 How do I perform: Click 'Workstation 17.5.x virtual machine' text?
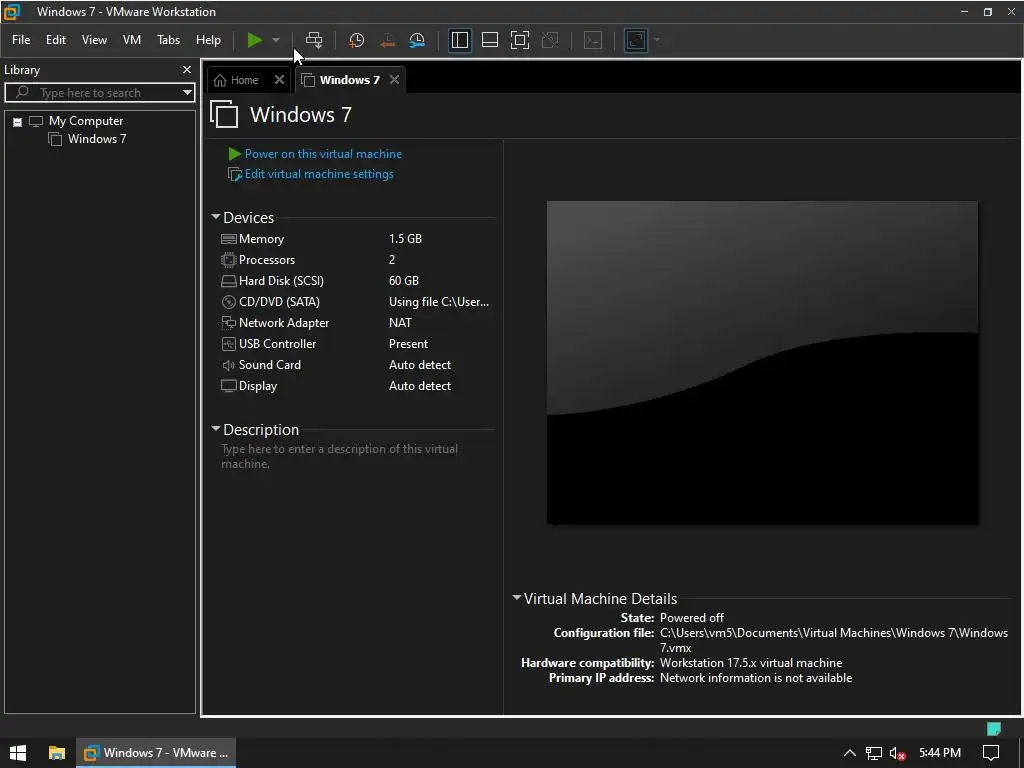[x=751, y=663]
